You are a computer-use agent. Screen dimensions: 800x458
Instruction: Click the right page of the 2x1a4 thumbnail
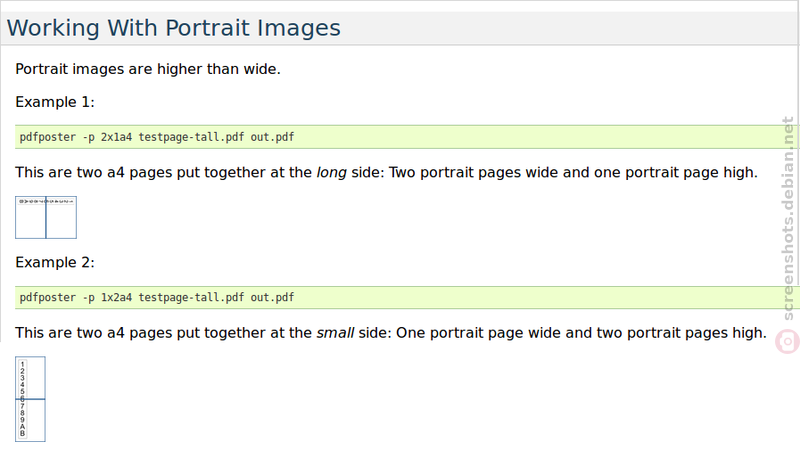[61, 217]
